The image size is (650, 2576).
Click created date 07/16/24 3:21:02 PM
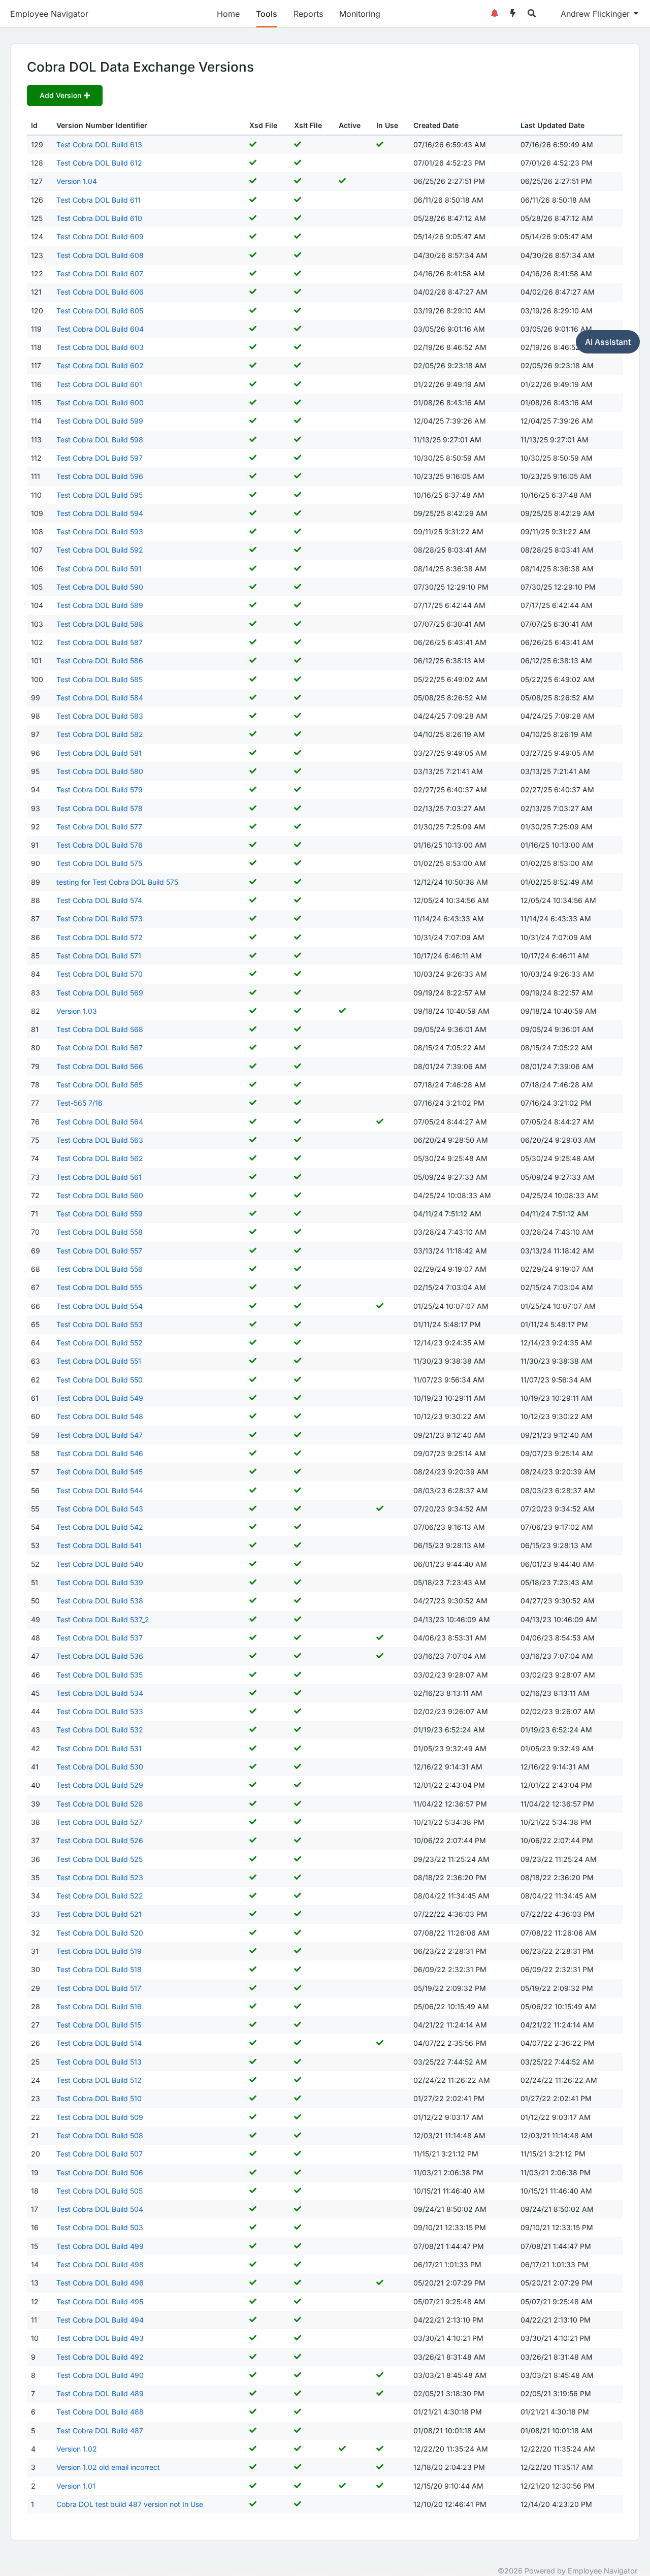click(449, 1103)
